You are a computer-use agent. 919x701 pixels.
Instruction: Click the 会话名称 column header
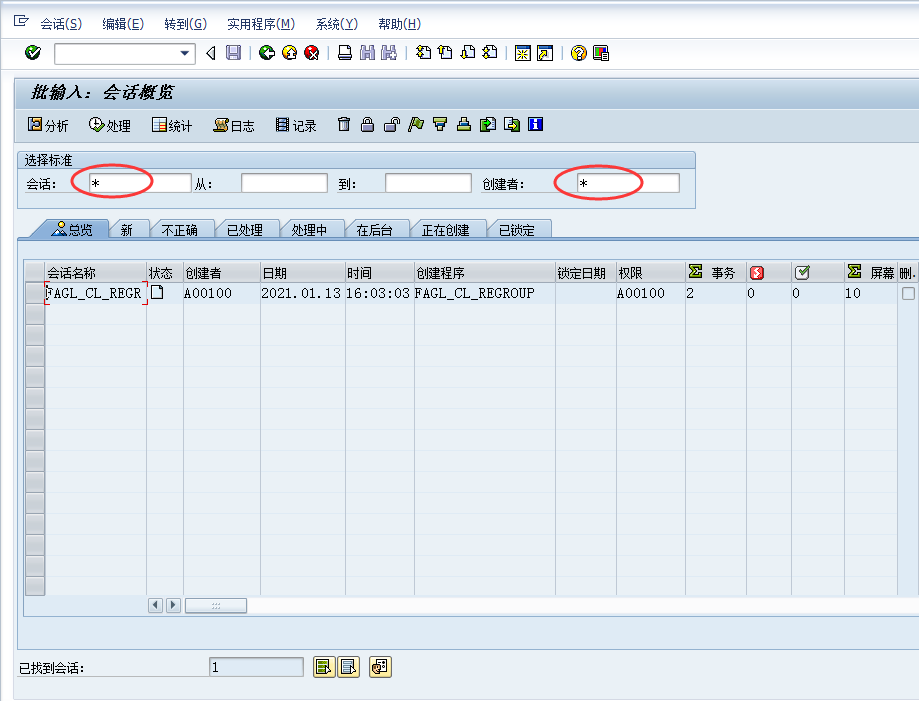96,273
